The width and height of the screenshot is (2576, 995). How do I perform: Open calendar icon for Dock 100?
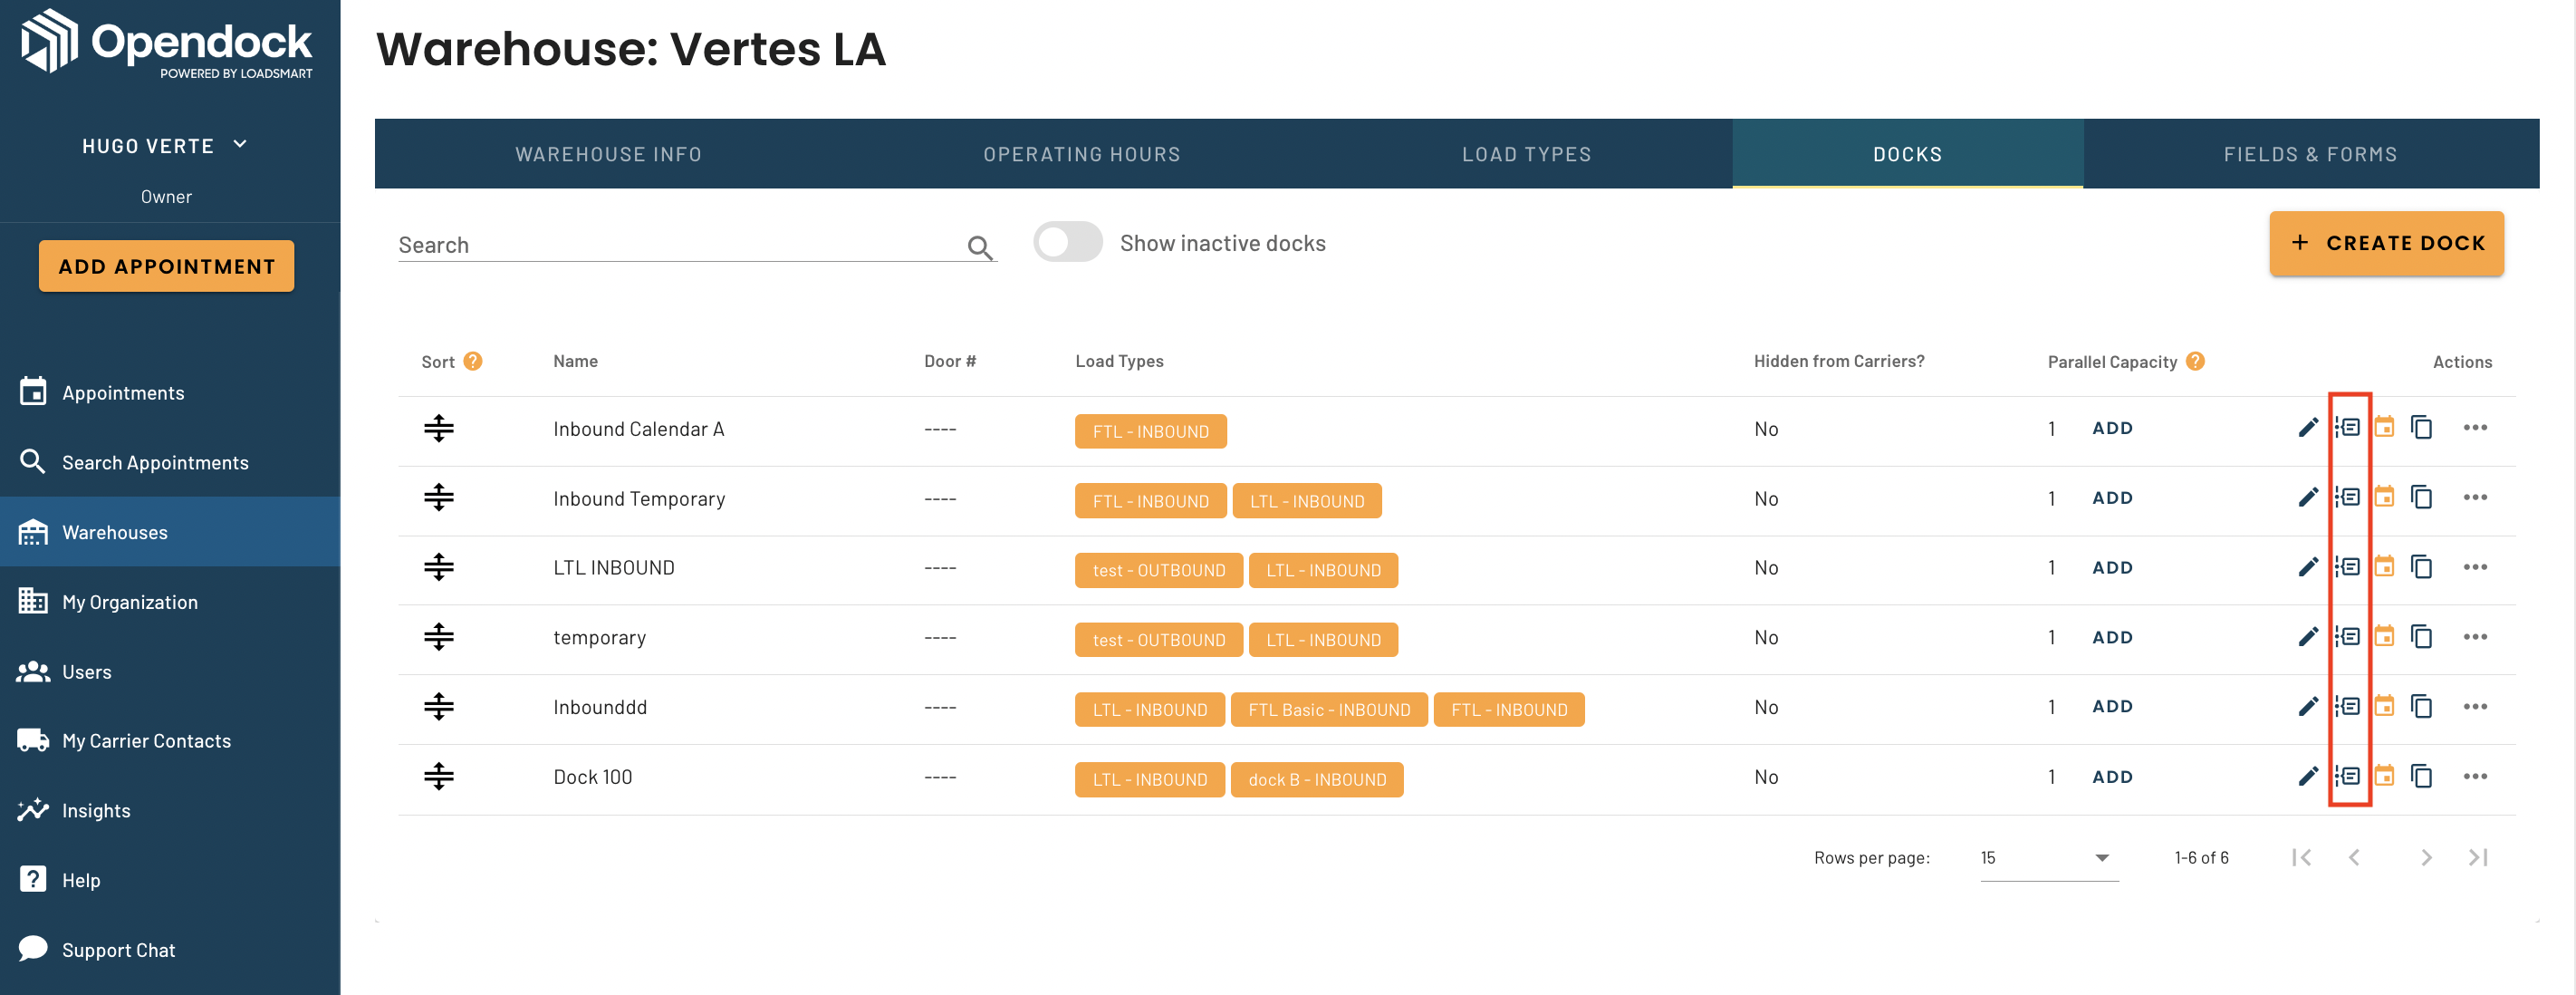pyautogui.click(x=2384, y=776)
